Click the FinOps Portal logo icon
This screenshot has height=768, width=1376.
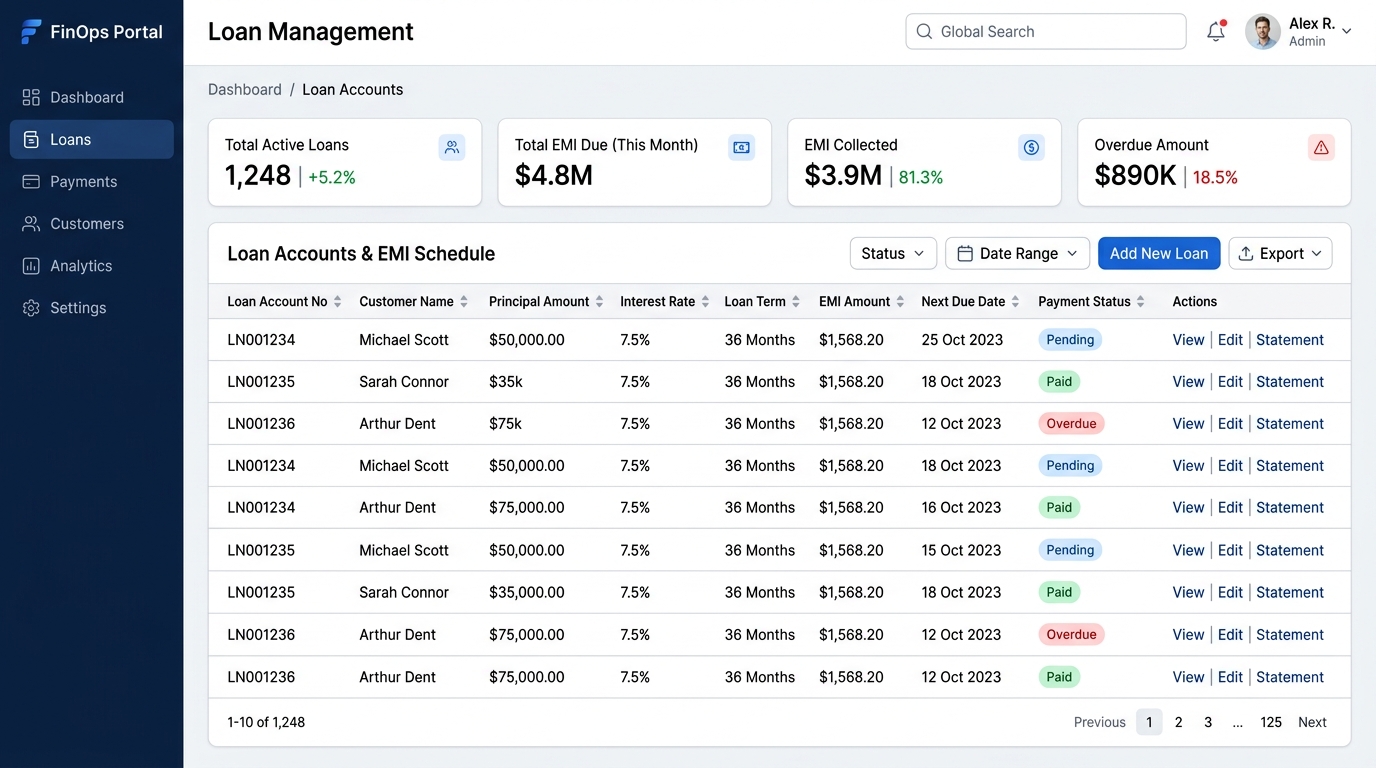31,32
